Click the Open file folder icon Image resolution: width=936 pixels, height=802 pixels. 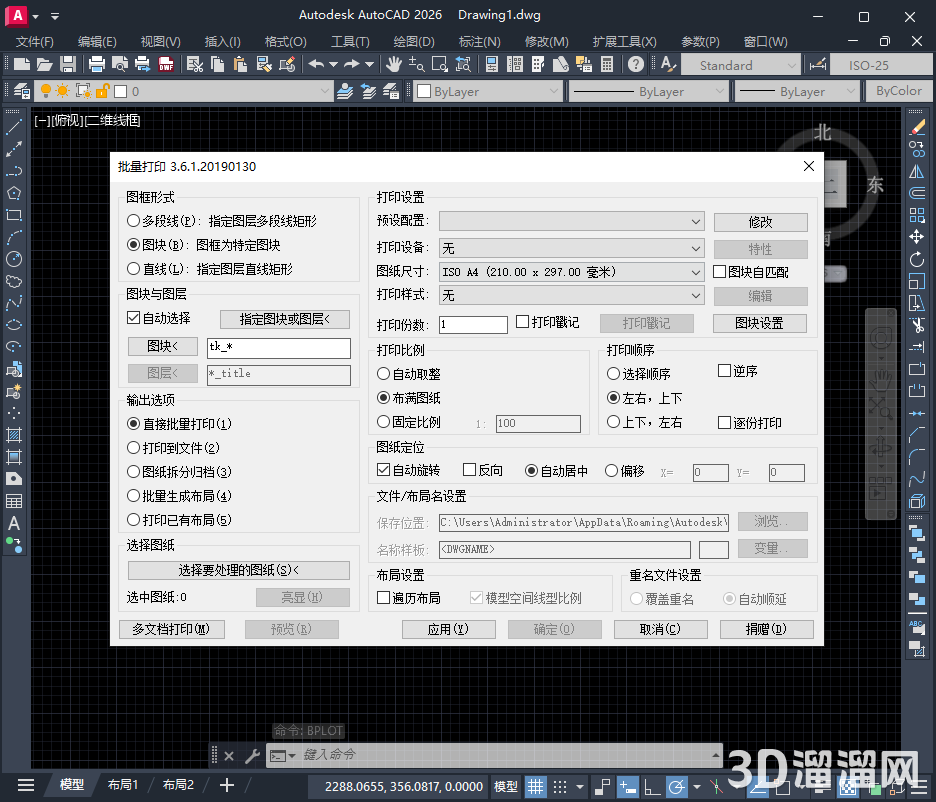44,64
